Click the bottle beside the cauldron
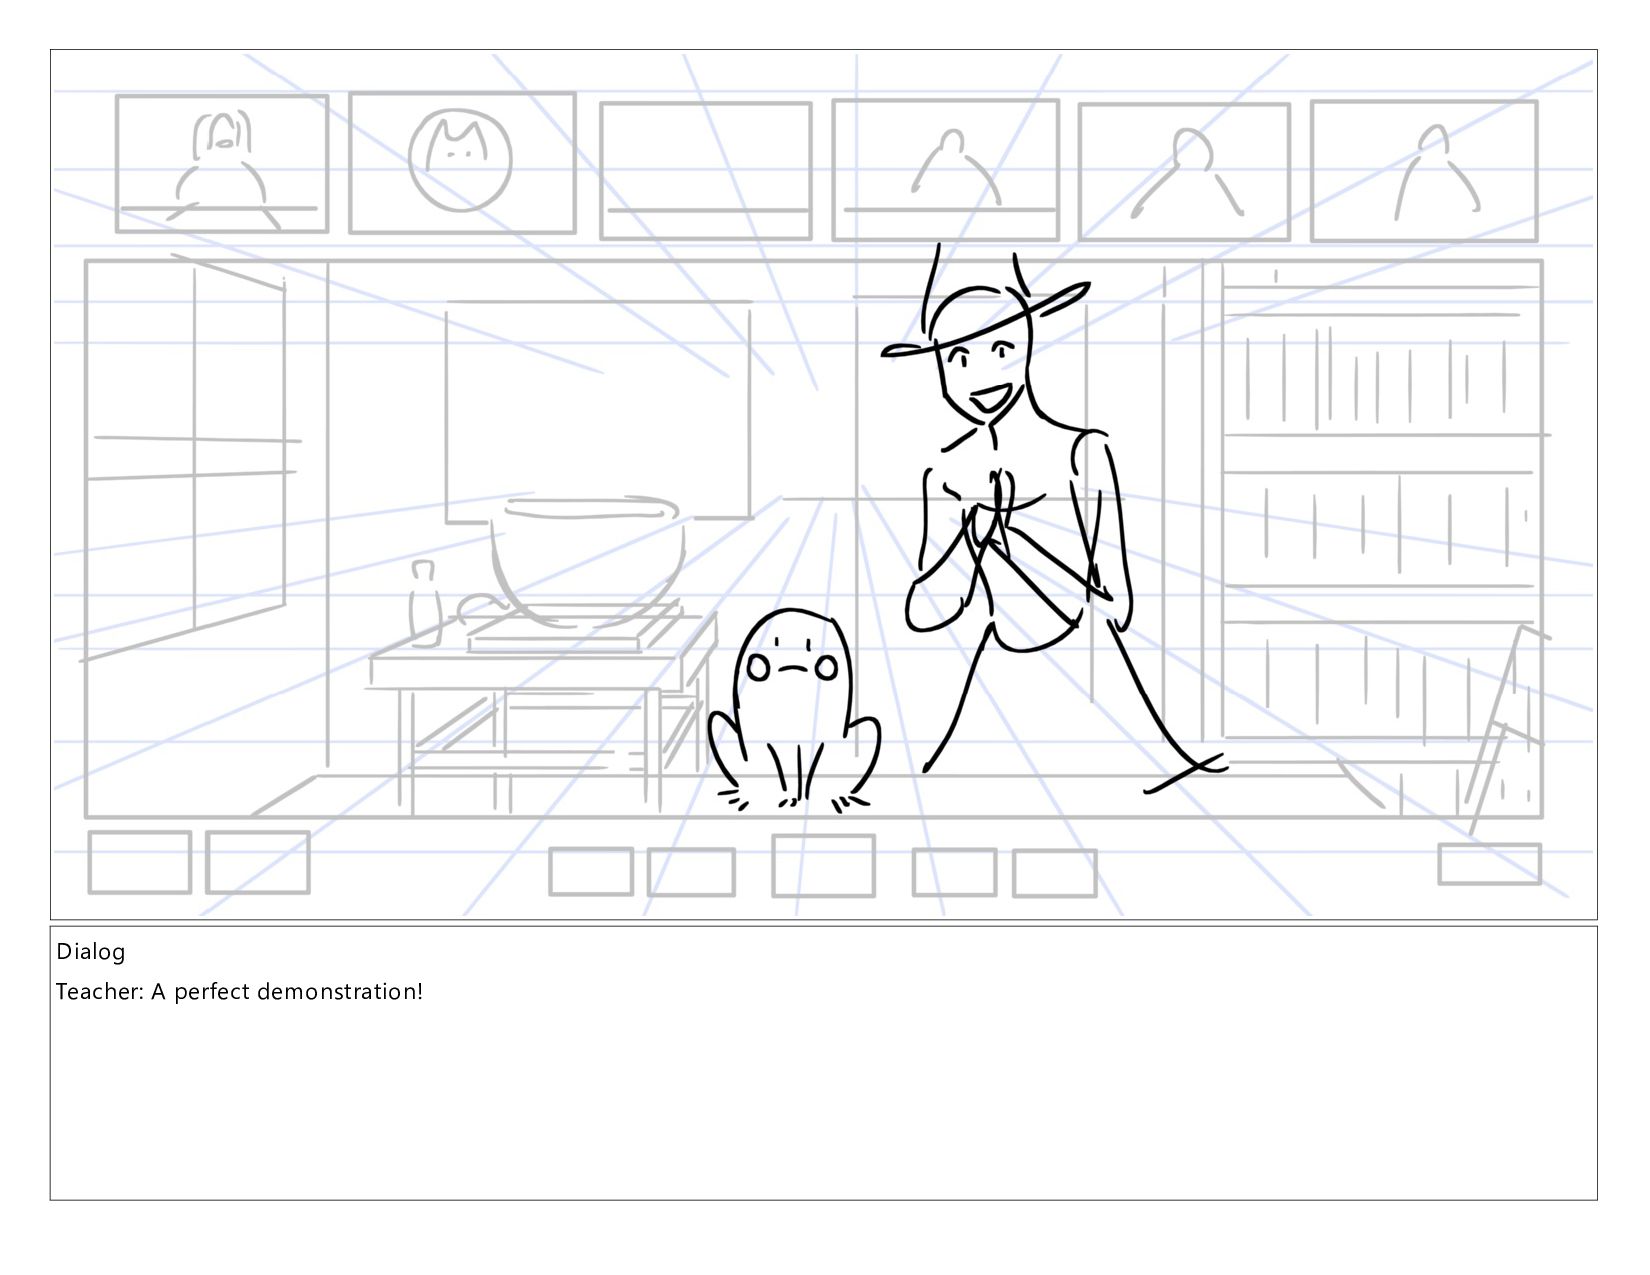Viewport: 1650px width, 1275px height. (425, 603)
